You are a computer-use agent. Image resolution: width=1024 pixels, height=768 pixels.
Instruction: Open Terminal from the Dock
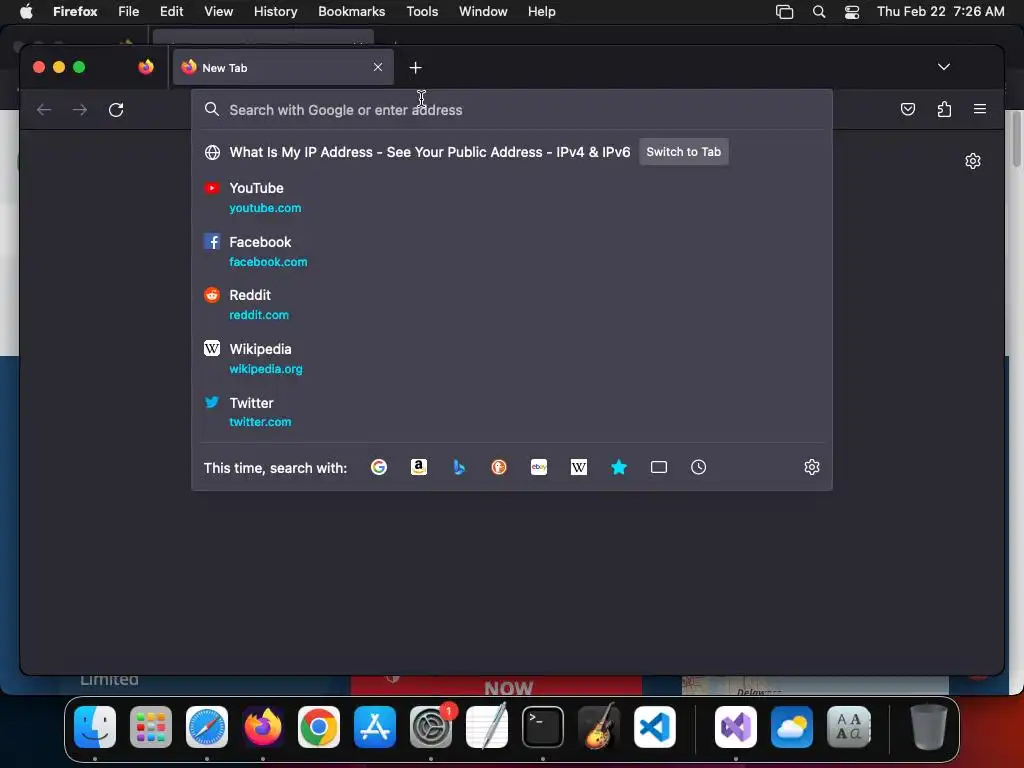(x=543, y=727)
